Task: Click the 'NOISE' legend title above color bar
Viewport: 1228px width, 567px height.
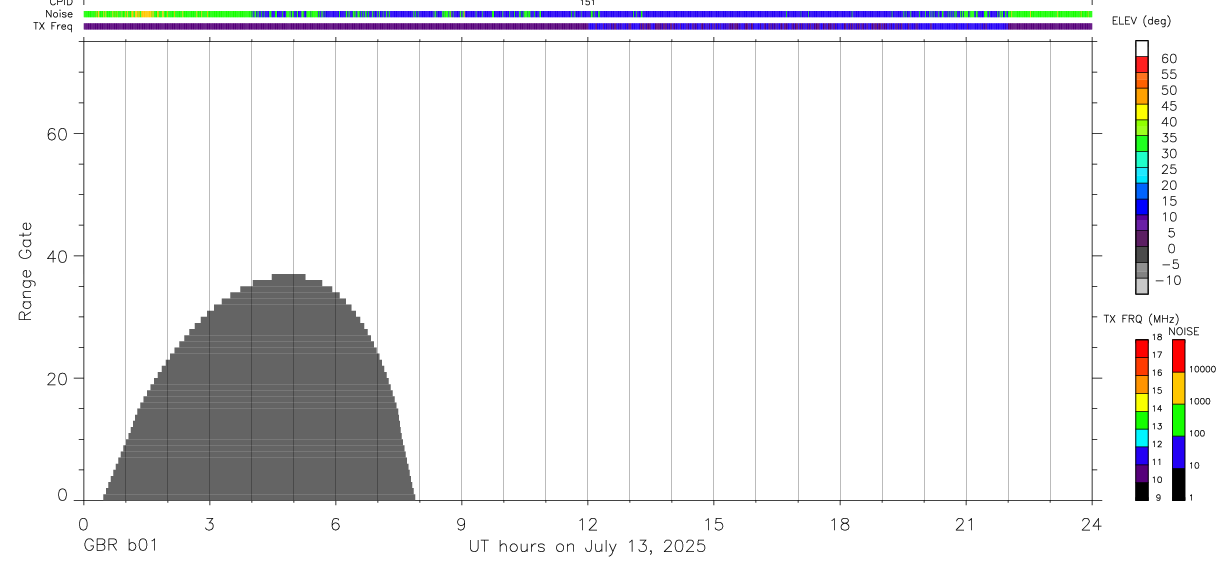Action: click(1184, 331)
